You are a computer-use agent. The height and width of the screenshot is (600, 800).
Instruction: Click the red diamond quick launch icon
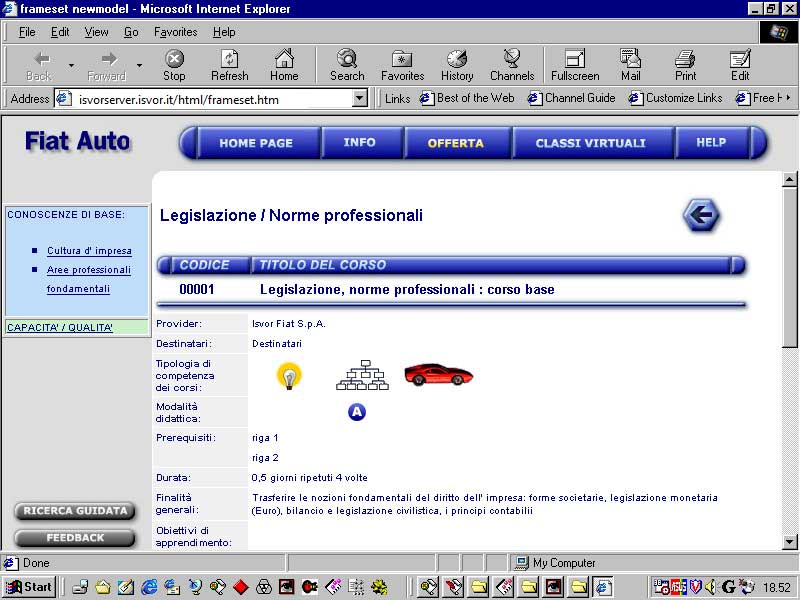tap(240, 587)
